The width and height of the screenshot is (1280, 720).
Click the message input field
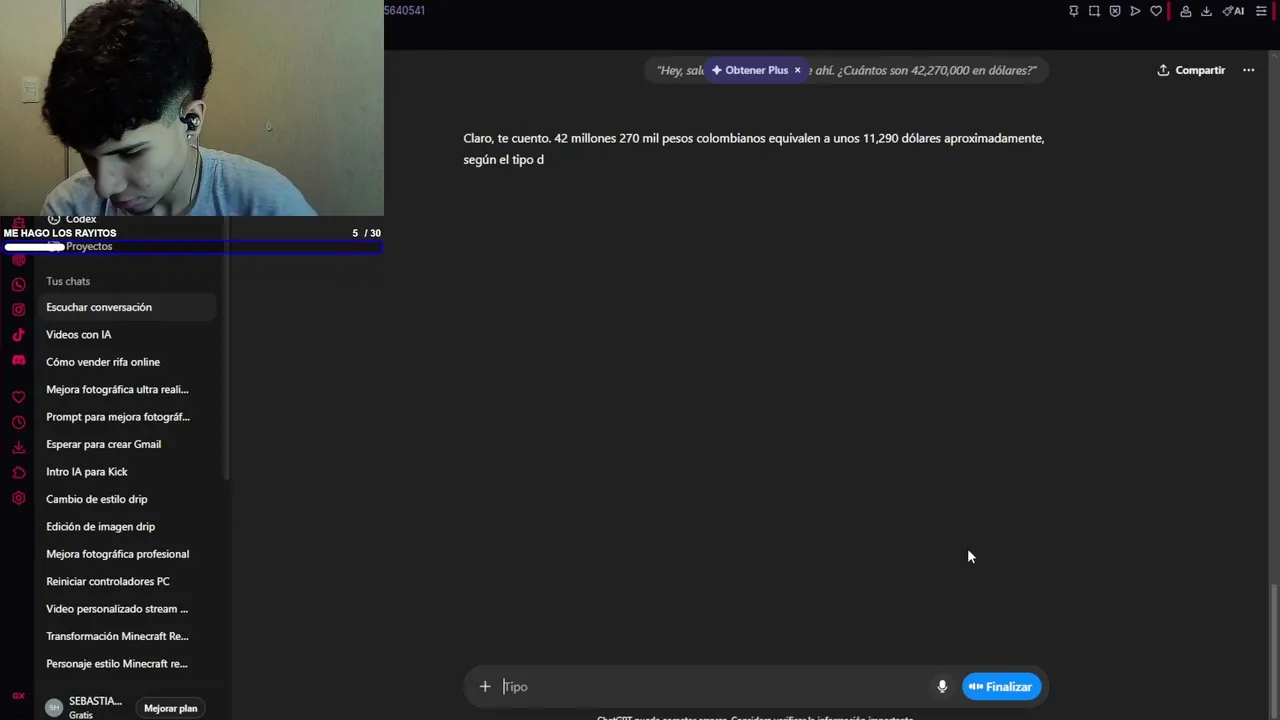click(715, 687)
